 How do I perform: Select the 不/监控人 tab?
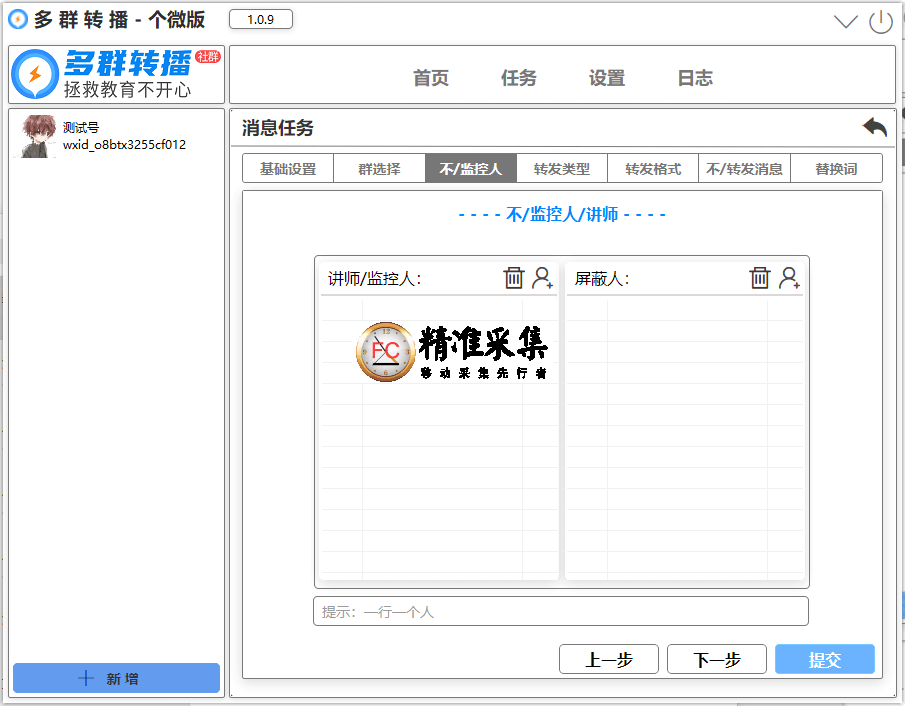(x=470, y=169)
